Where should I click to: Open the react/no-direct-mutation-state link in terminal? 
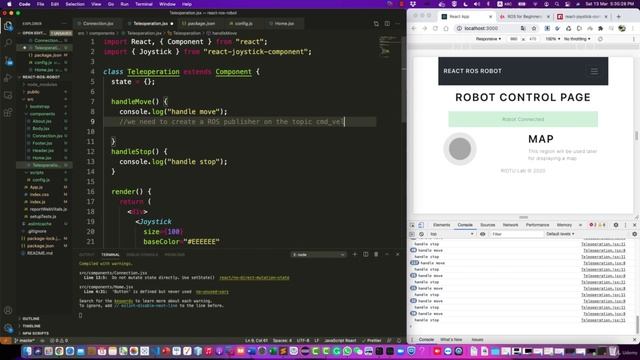254,278
